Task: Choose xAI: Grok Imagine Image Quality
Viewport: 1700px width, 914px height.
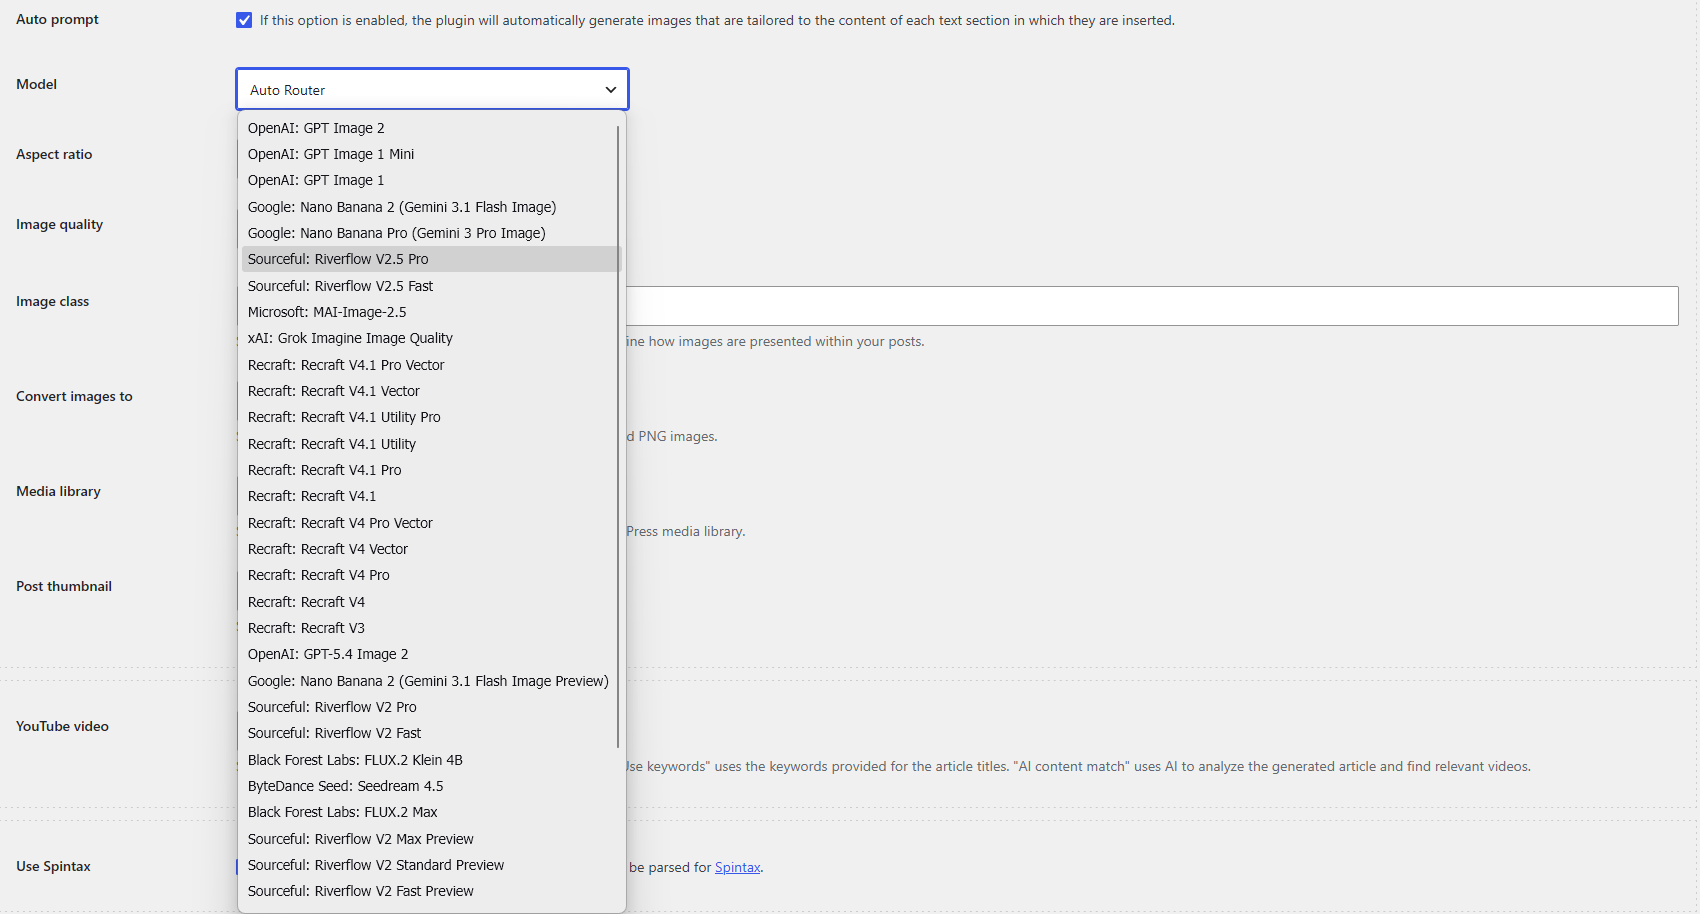Action: pos(430,338)
